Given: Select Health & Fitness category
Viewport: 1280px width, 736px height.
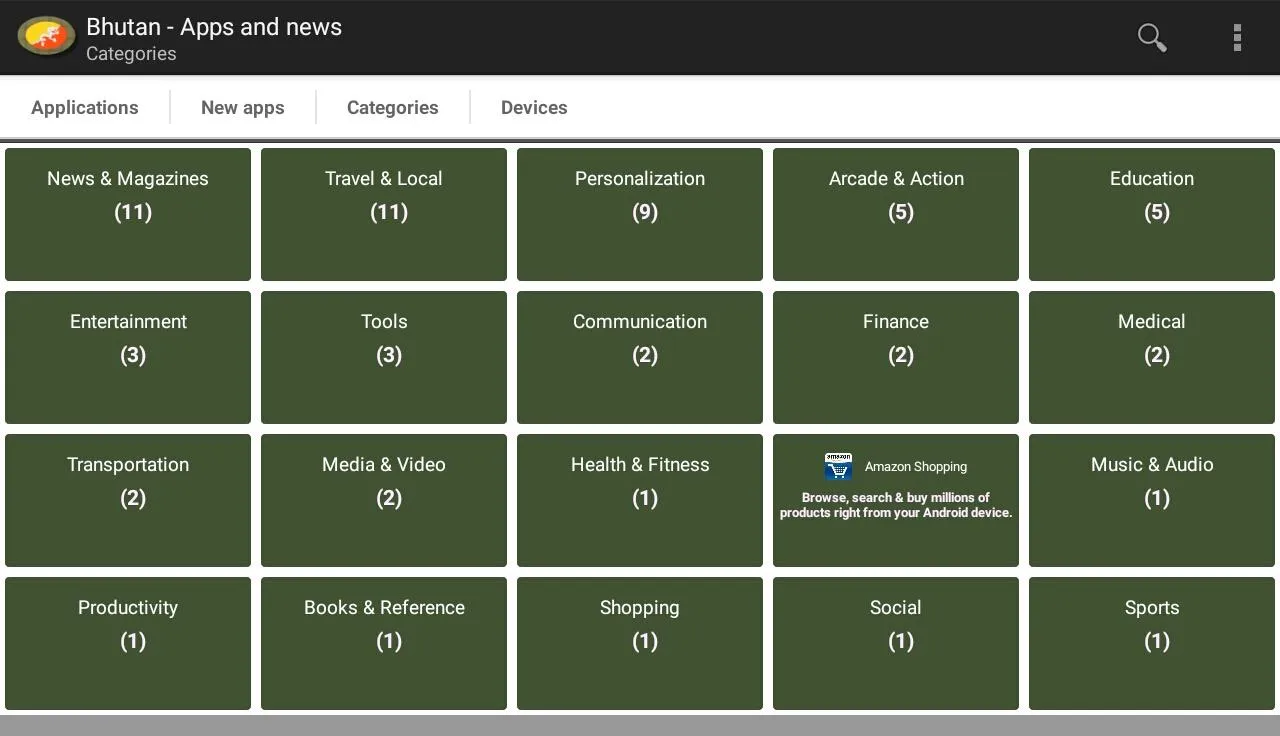Looking at the screenshot, I should click(640, 500).
